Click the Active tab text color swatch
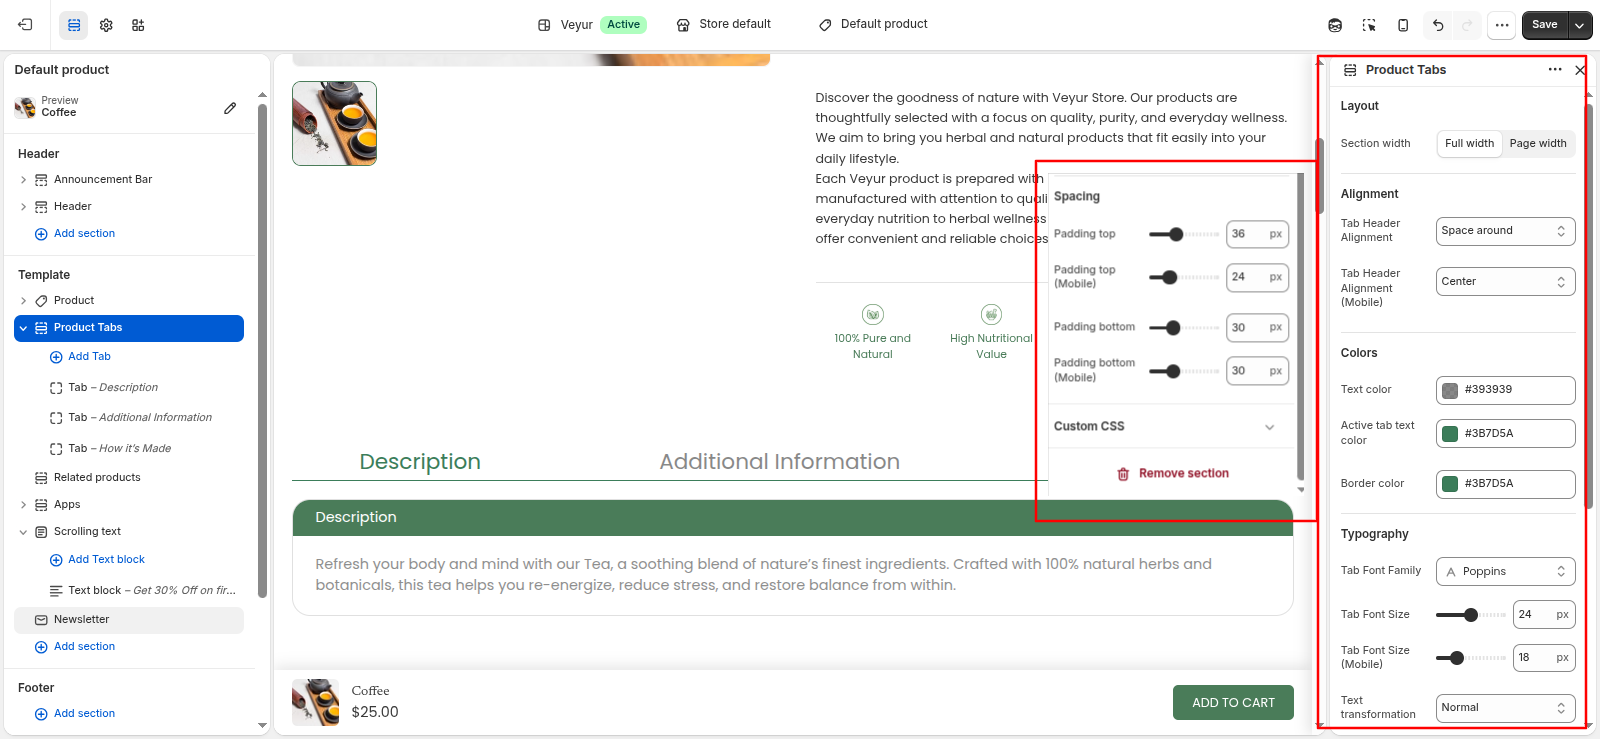Image resolution: width=1600 pixels, height=739 pixels. tap(1449, 434)
